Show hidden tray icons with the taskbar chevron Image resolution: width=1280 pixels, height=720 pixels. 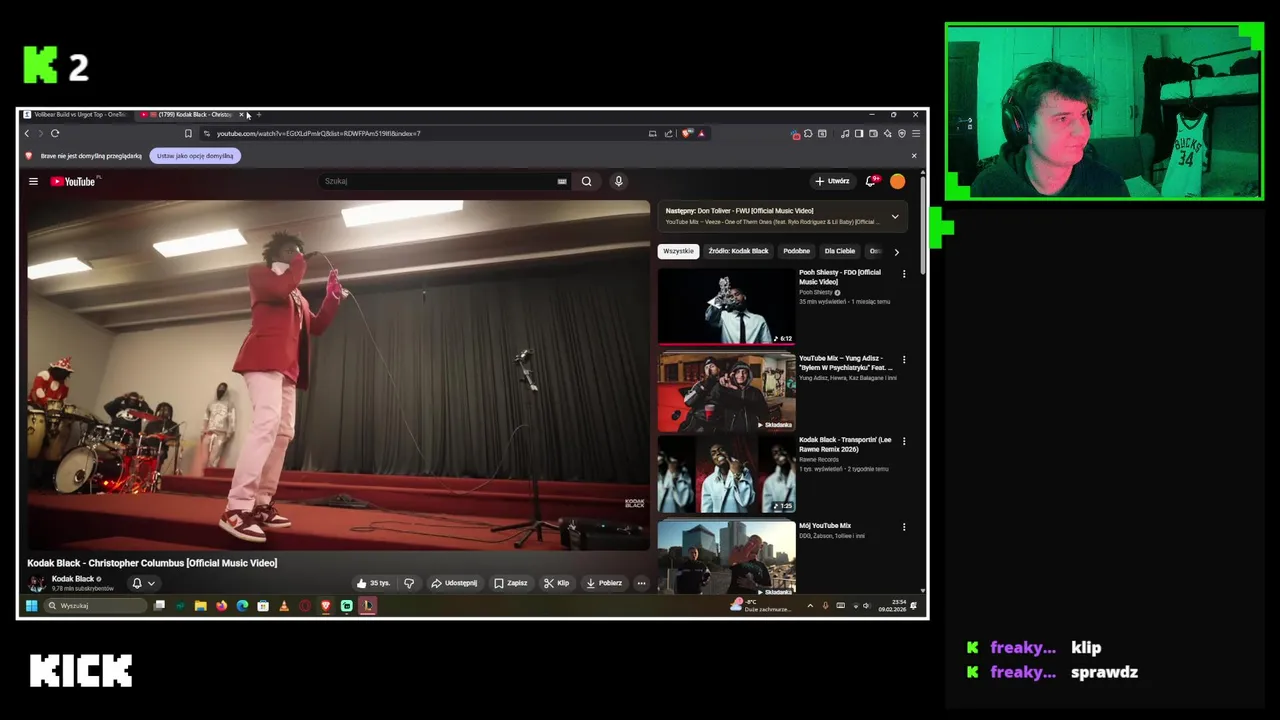[811, 605]
